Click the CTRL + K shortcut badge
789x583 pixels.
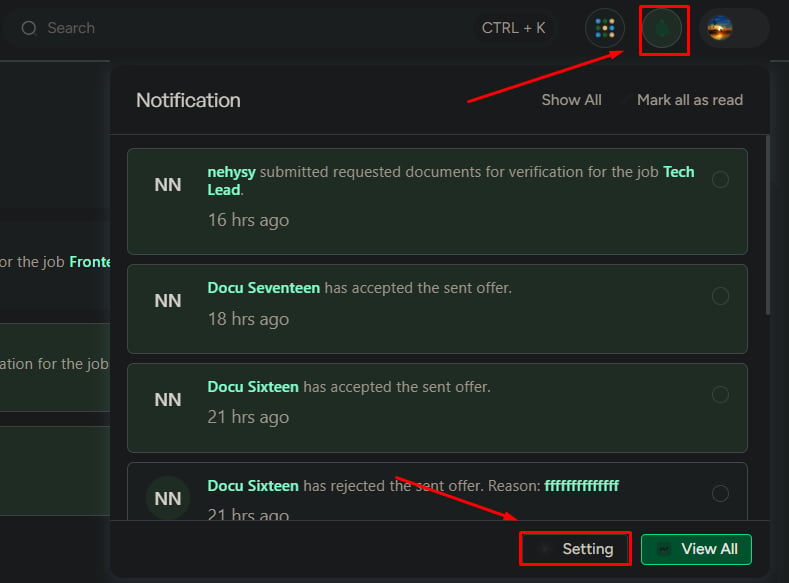[x=513, y=28]
